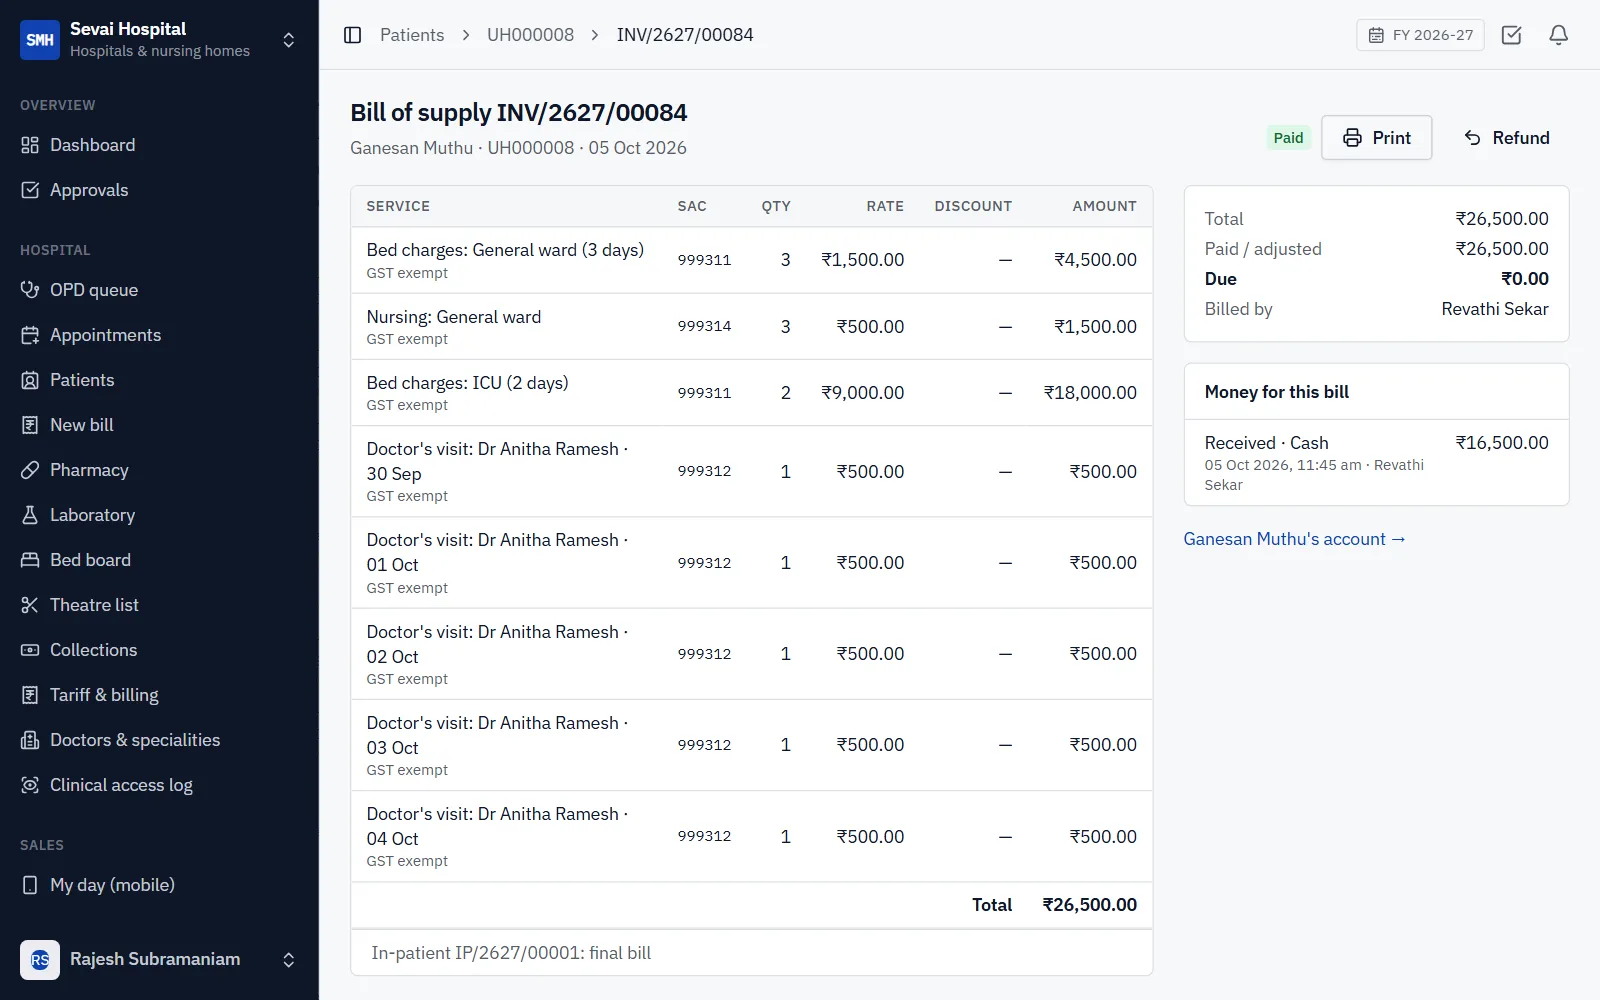Click the Refund button

click(x=1506, y=138)
